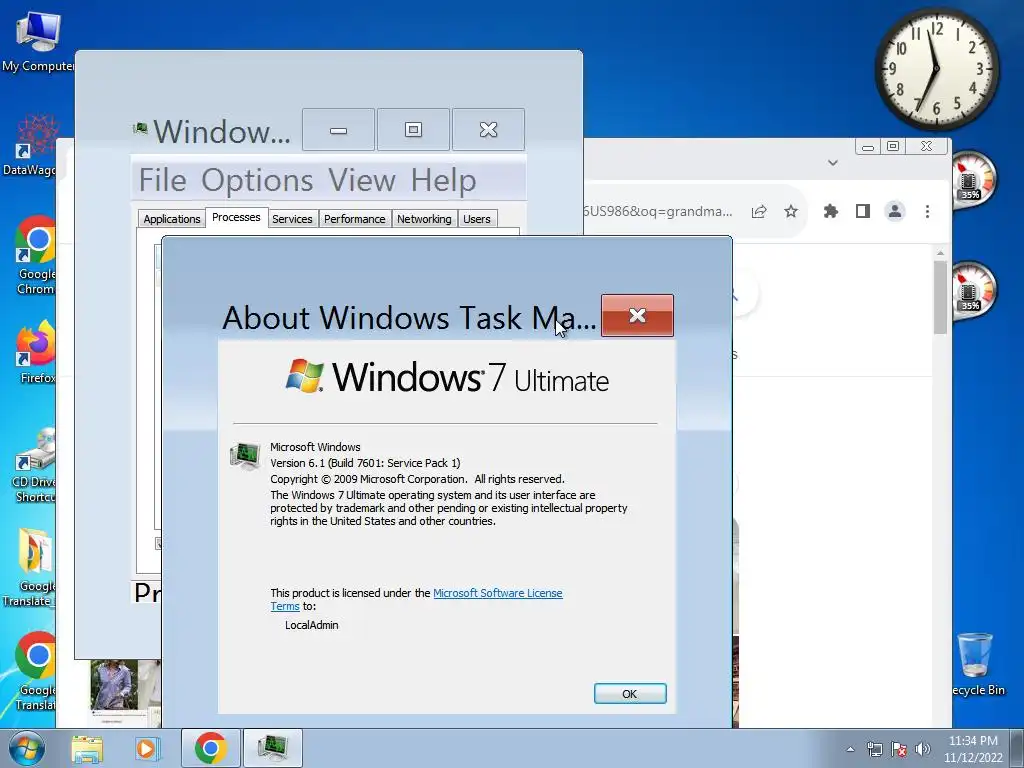Click the Show Desktop strip at the taskbar end

click(1017, 748)
